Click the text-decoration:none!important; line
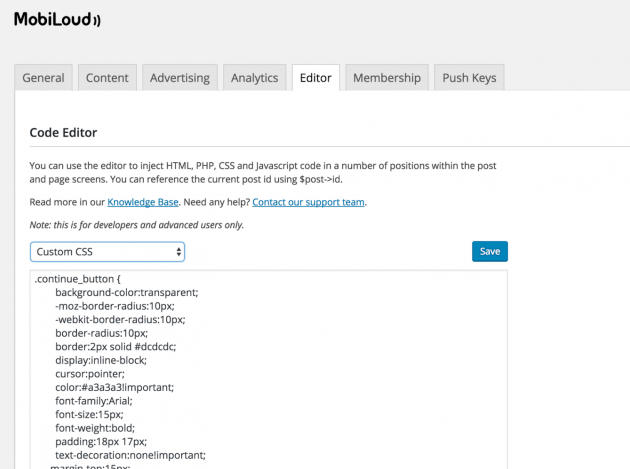The height and width of the screenshot is (469, 630). pos(130,455)
